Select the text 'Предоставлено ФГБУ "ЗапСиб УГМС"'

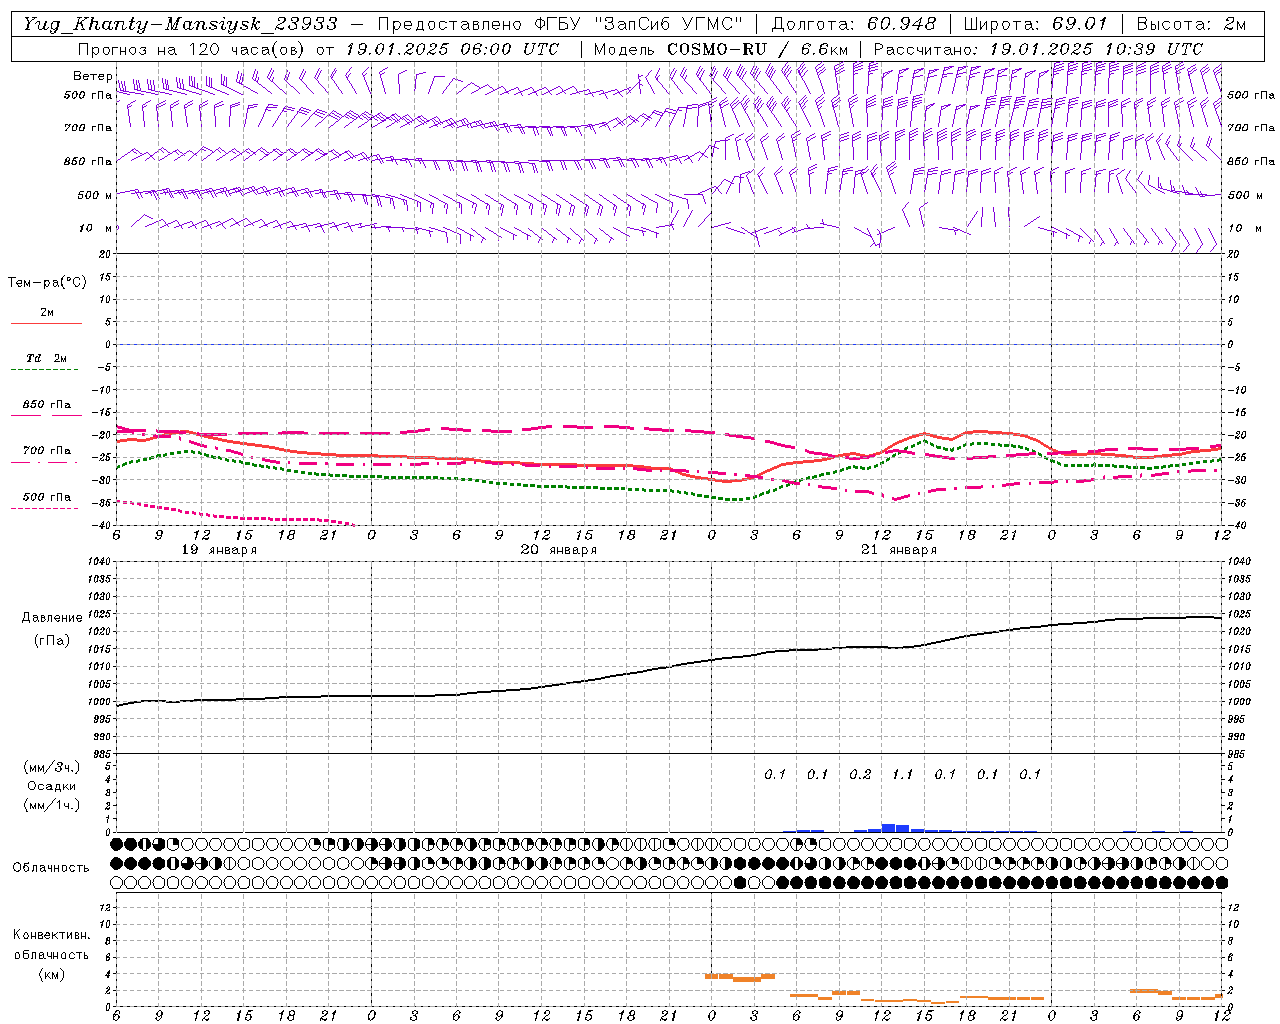(x=559, y=24)
